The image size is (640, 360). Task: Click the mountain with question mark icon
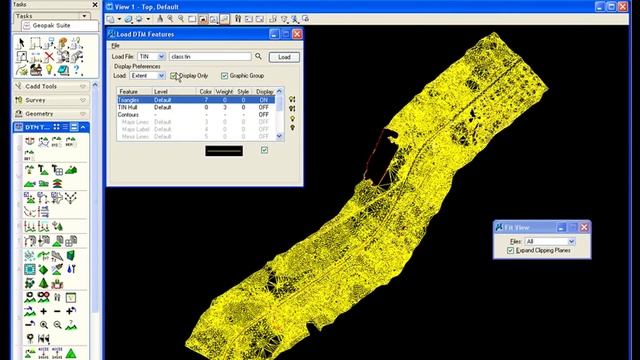pos(71,325)
